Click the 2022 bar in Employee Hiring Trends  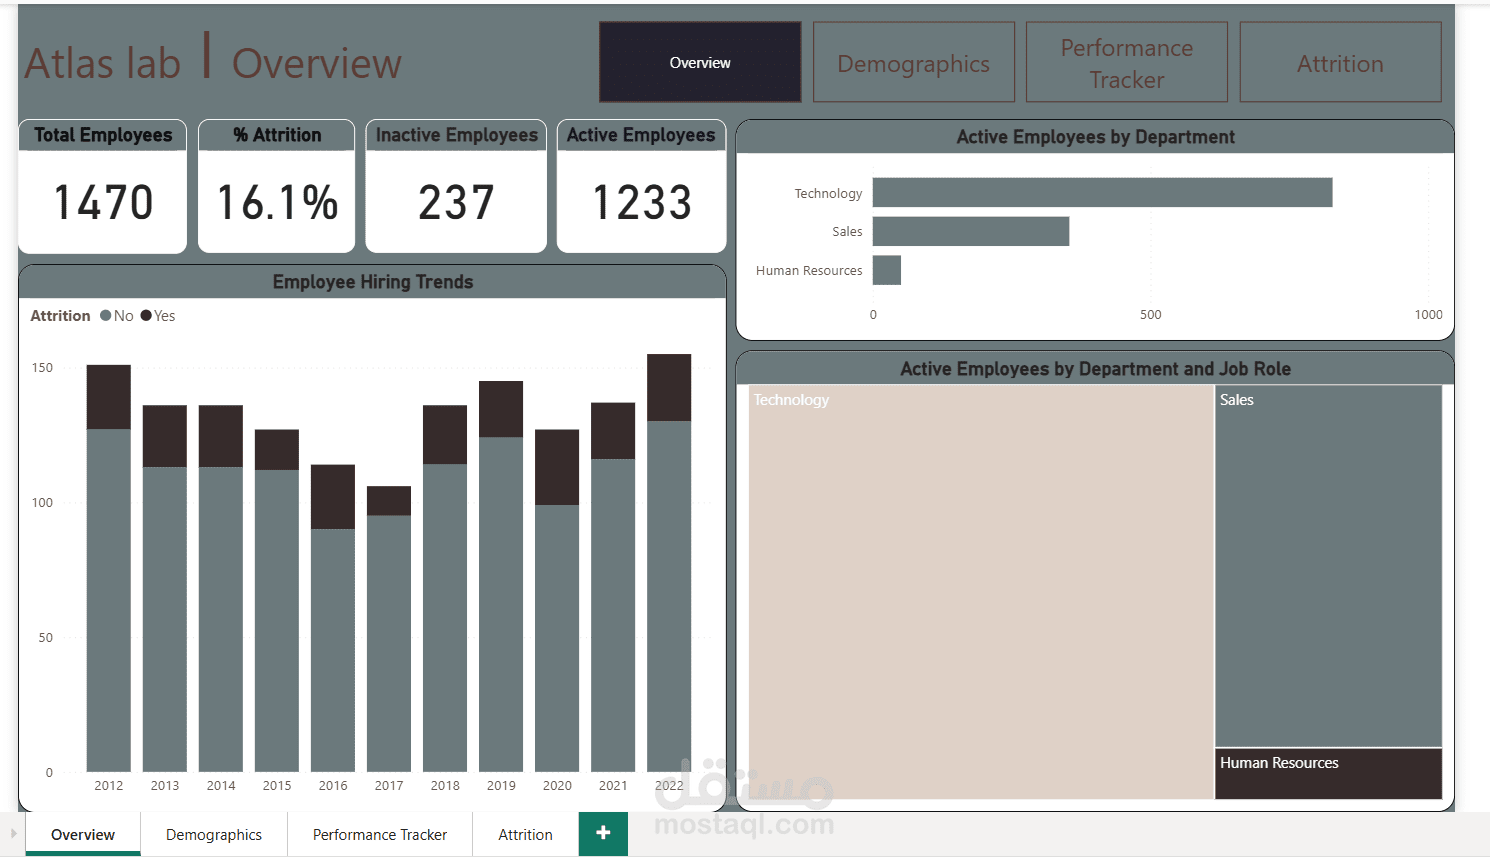click(668, 560)
